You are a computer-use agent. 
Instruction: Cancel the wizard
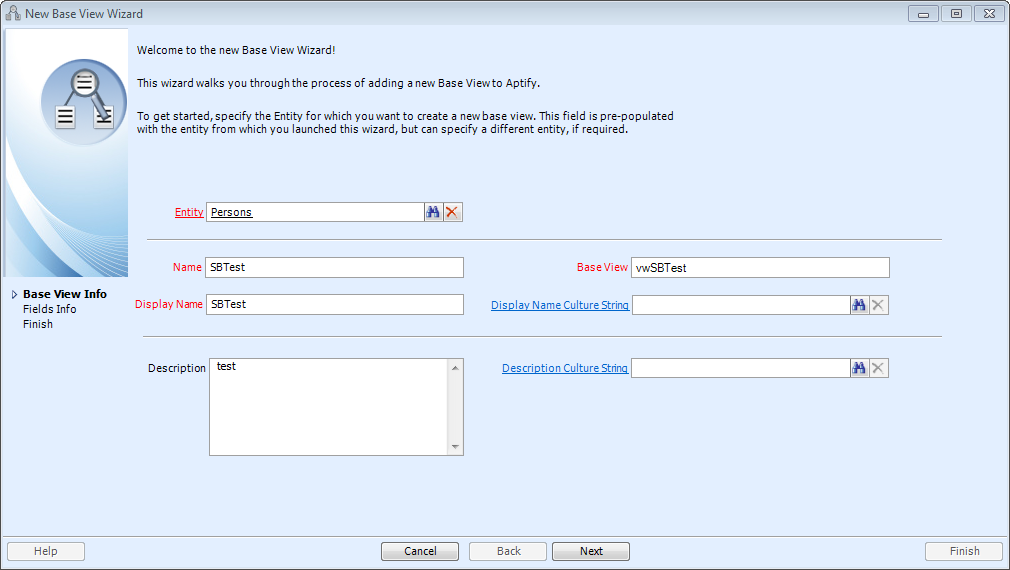pyautogui.click(x=420, y=551)
